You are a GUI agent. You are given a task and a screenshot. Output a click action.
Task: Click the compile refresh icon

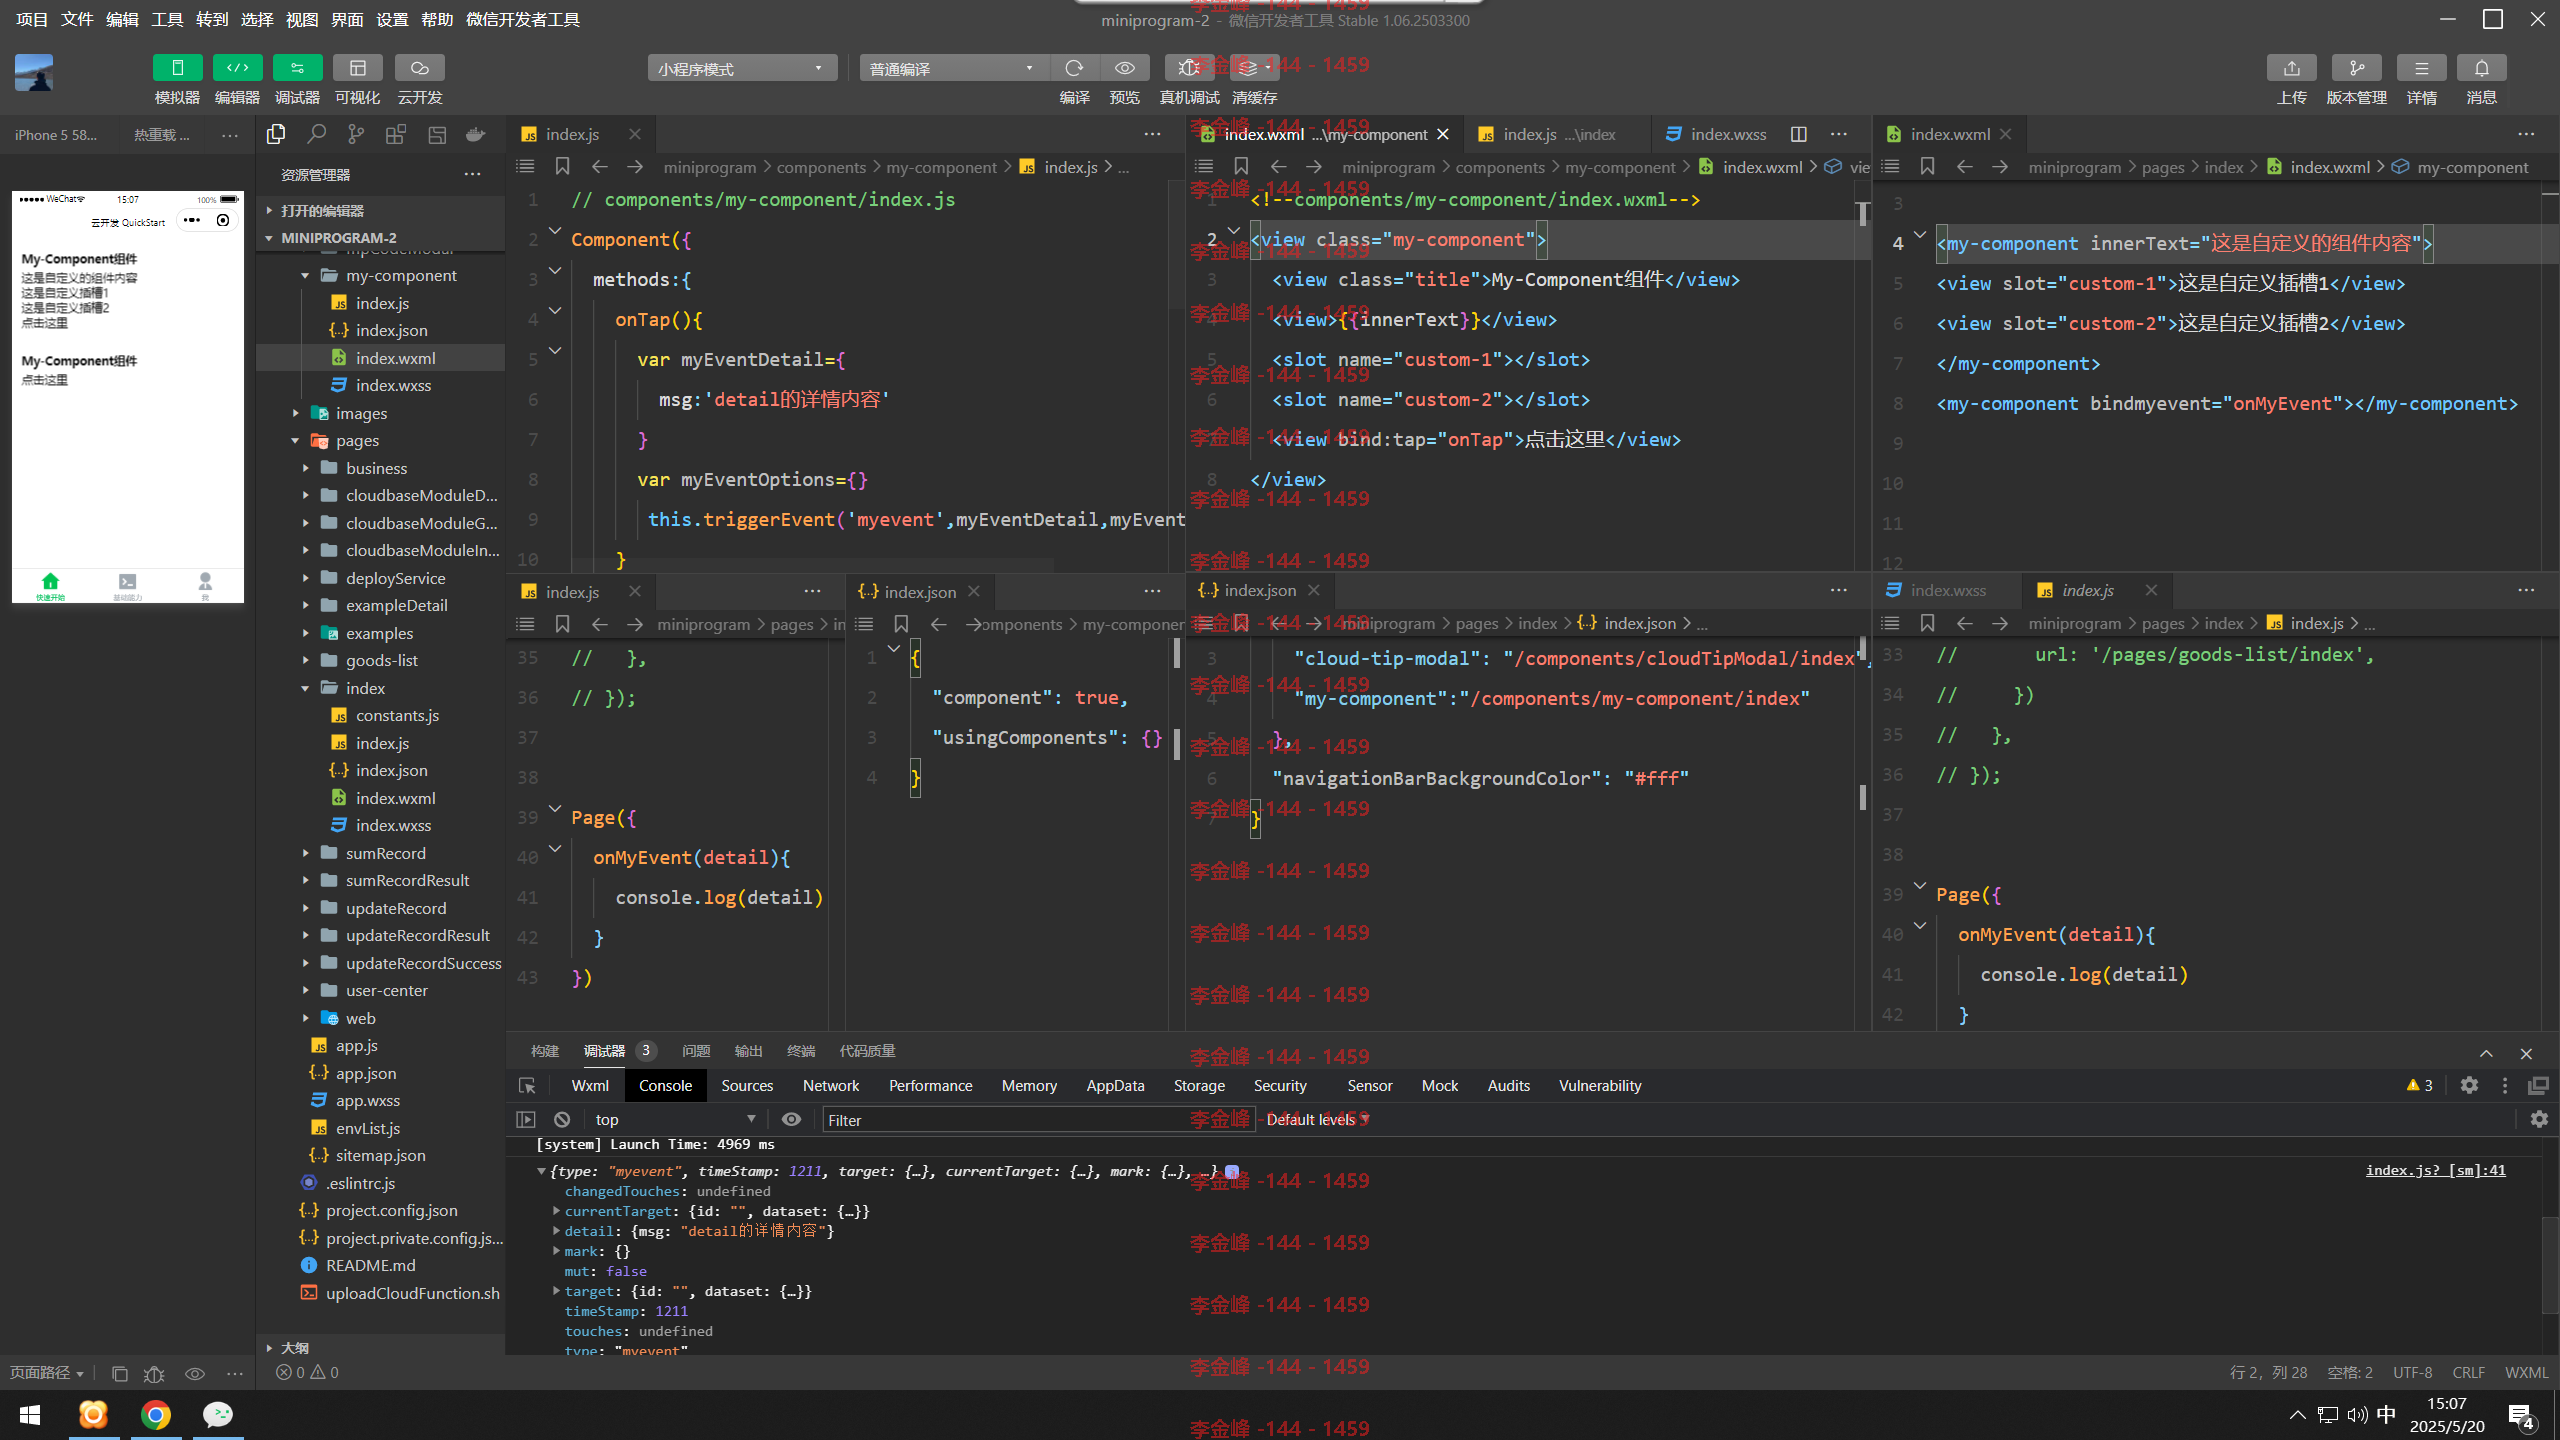click(1074, 68)
